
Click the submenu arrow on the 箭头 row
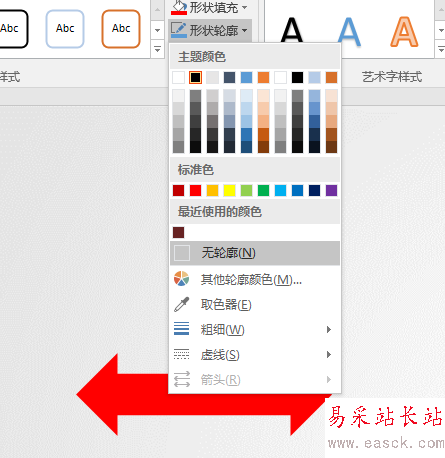pos(329,379)
